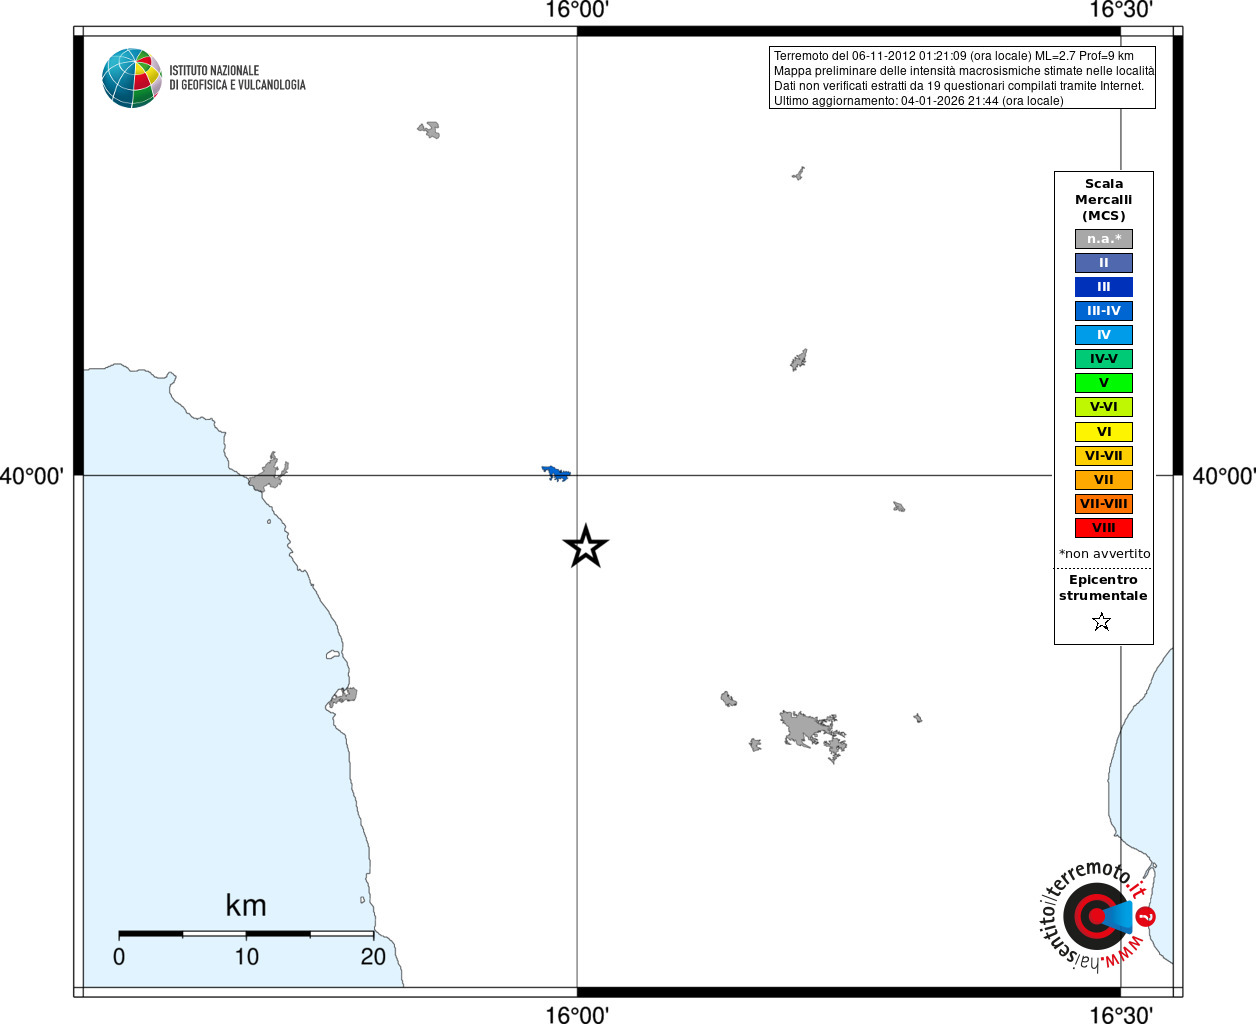Click the 'Mappa preliminare delle intensità' line

(x=964, y=71)
